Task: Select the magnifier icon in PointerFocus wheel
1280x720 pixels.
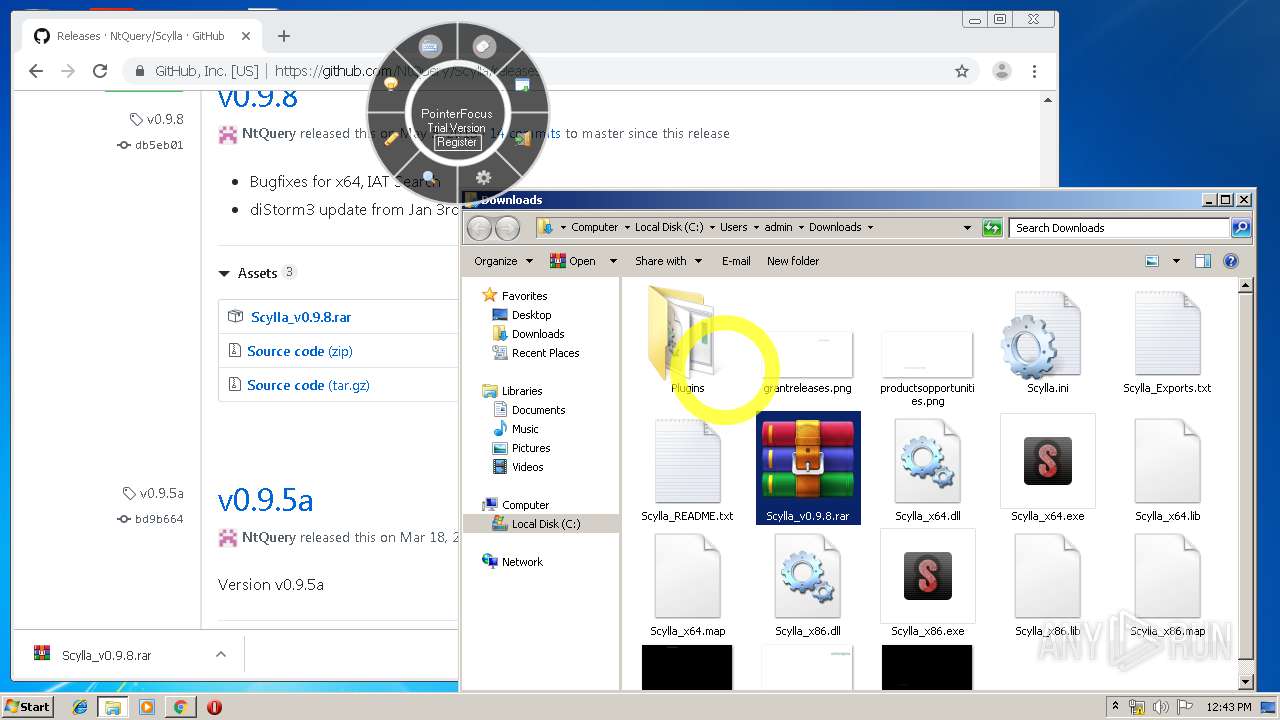Action: click(x=430, y=177)
